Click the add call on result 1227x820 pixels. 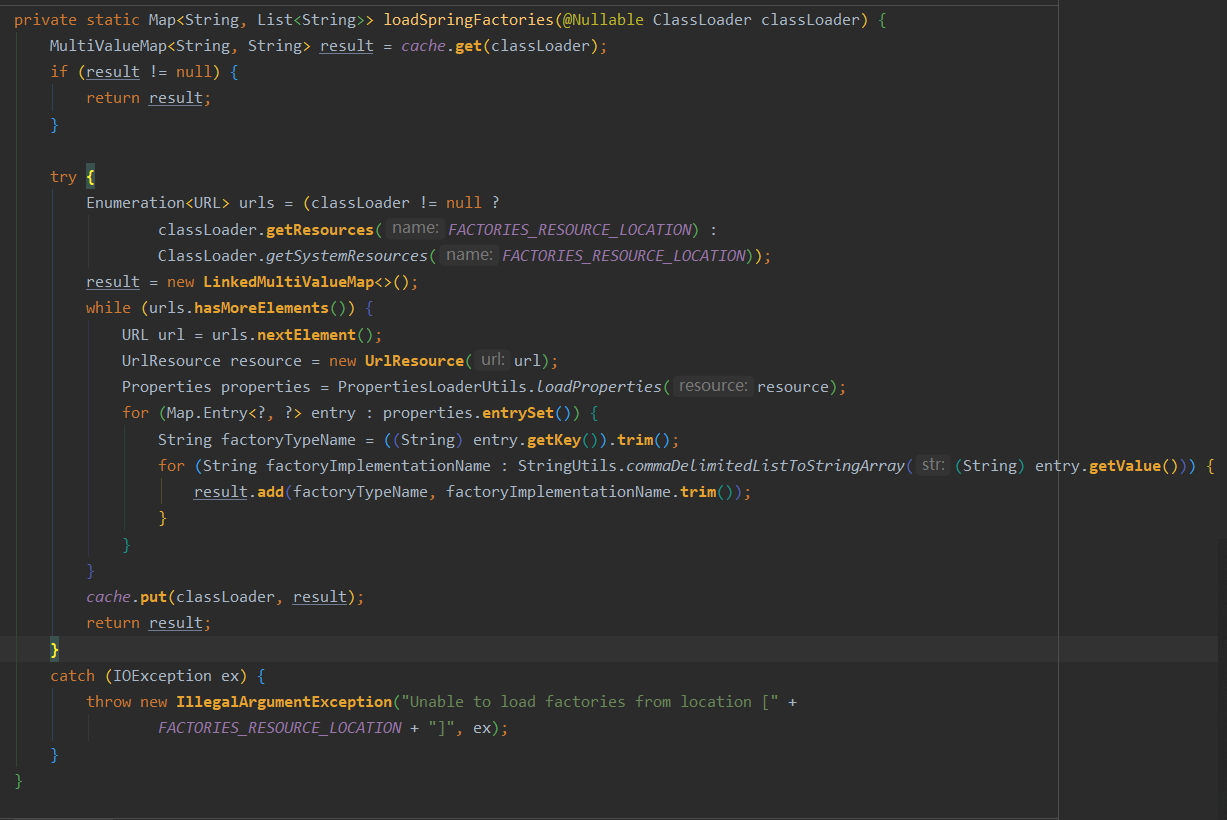point(270,491)
